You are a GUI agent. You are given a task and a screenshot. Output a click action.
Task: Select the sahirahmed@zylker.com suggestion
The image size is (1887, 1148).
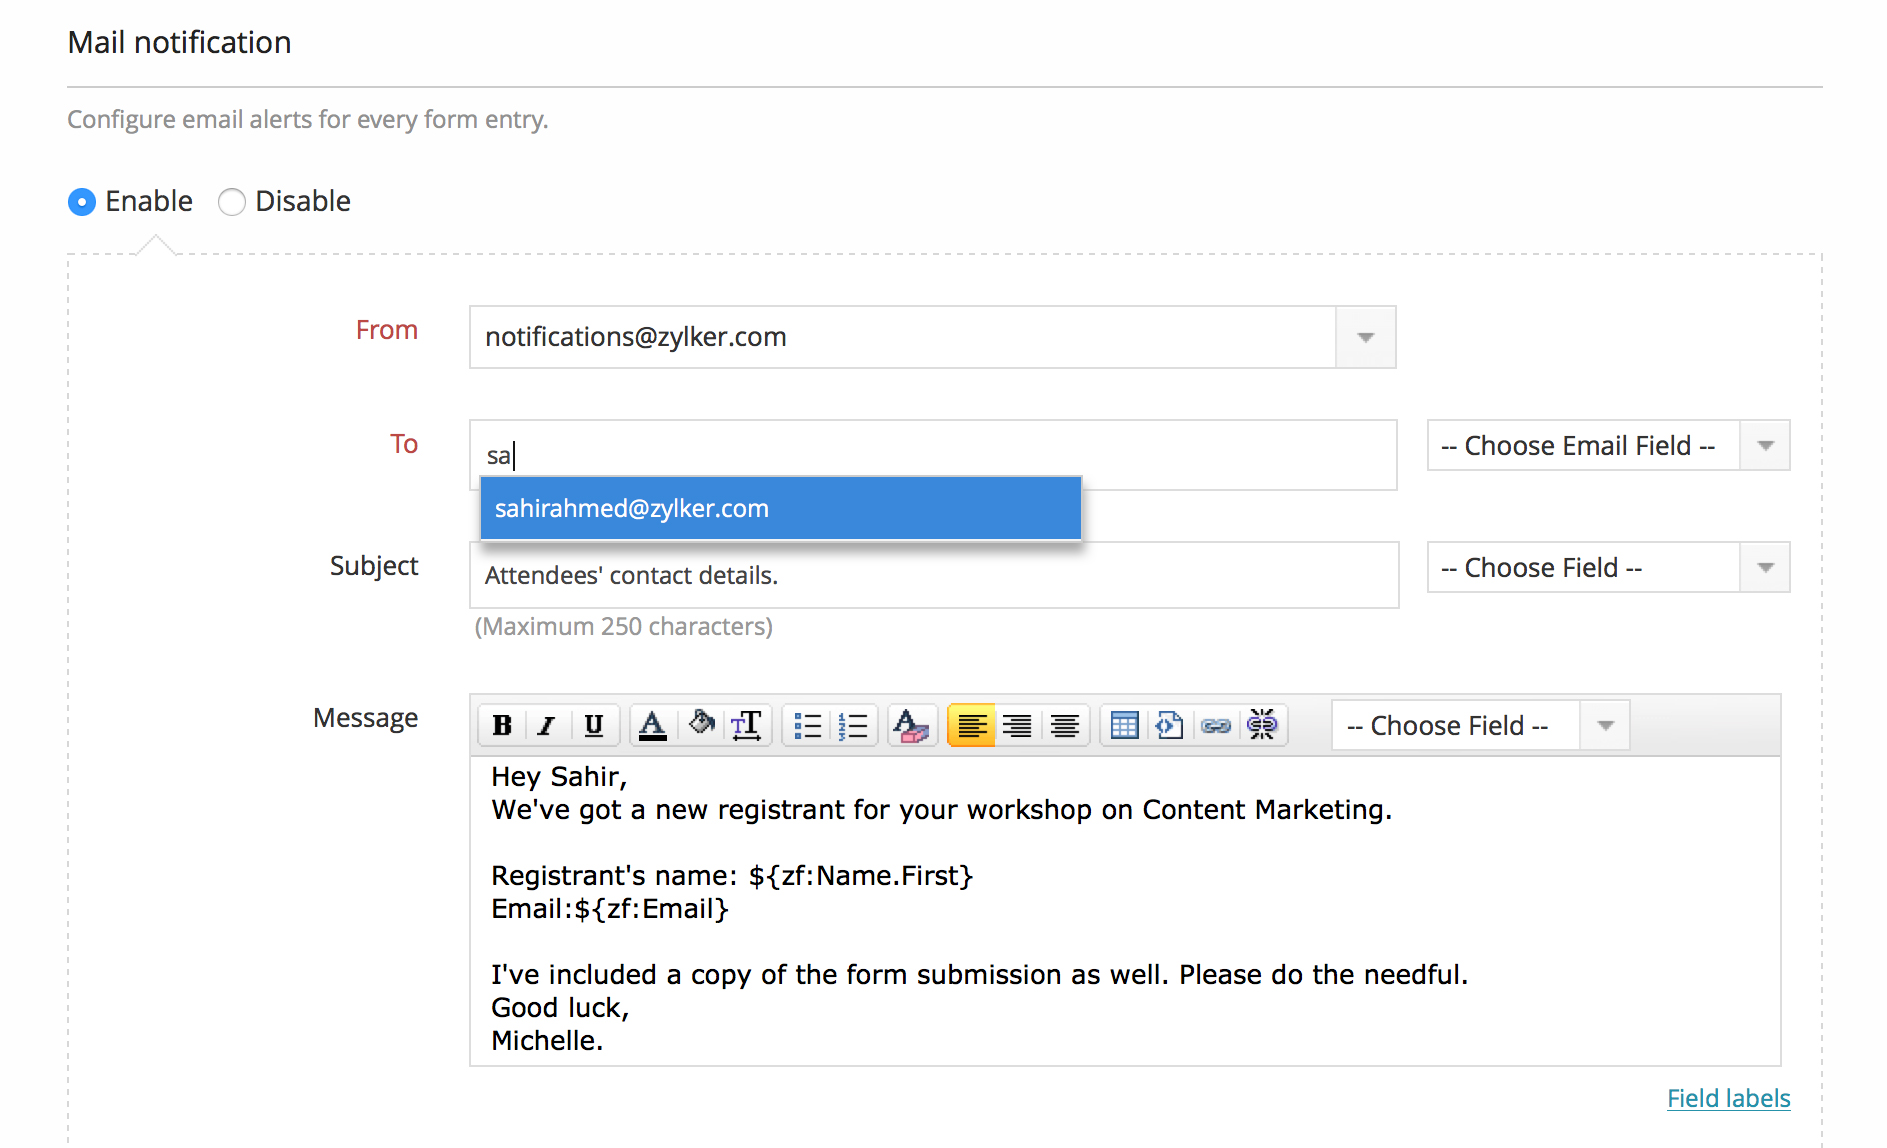(780, 508)
